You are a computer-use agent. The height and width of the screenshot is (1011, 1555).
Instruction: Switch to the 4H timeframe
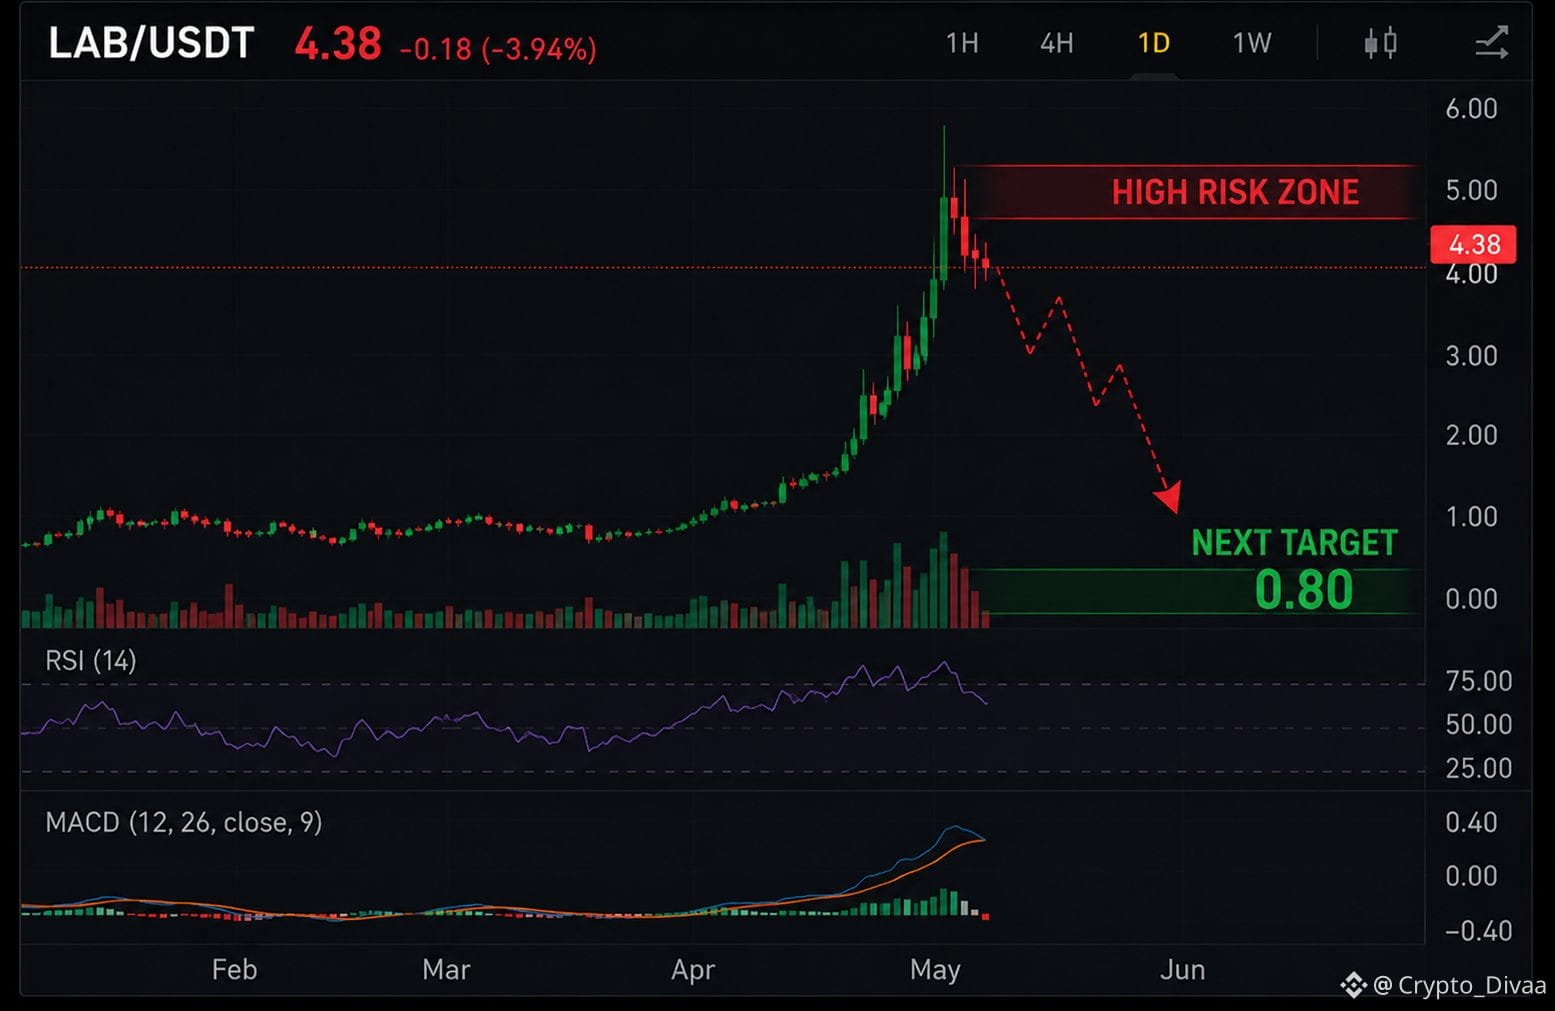(1057, 43)
